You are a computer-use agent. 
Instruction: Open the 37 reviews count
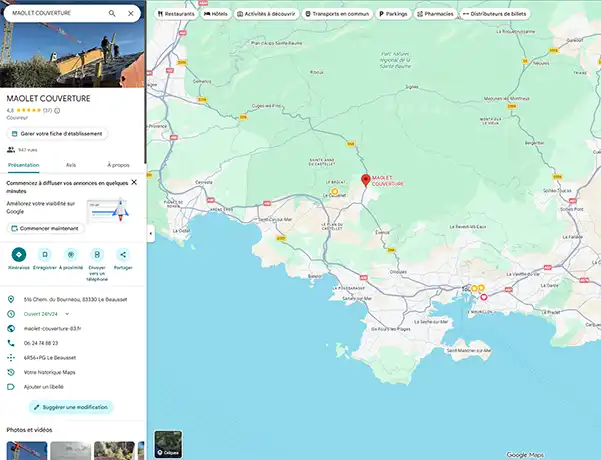tap(47, 111)
